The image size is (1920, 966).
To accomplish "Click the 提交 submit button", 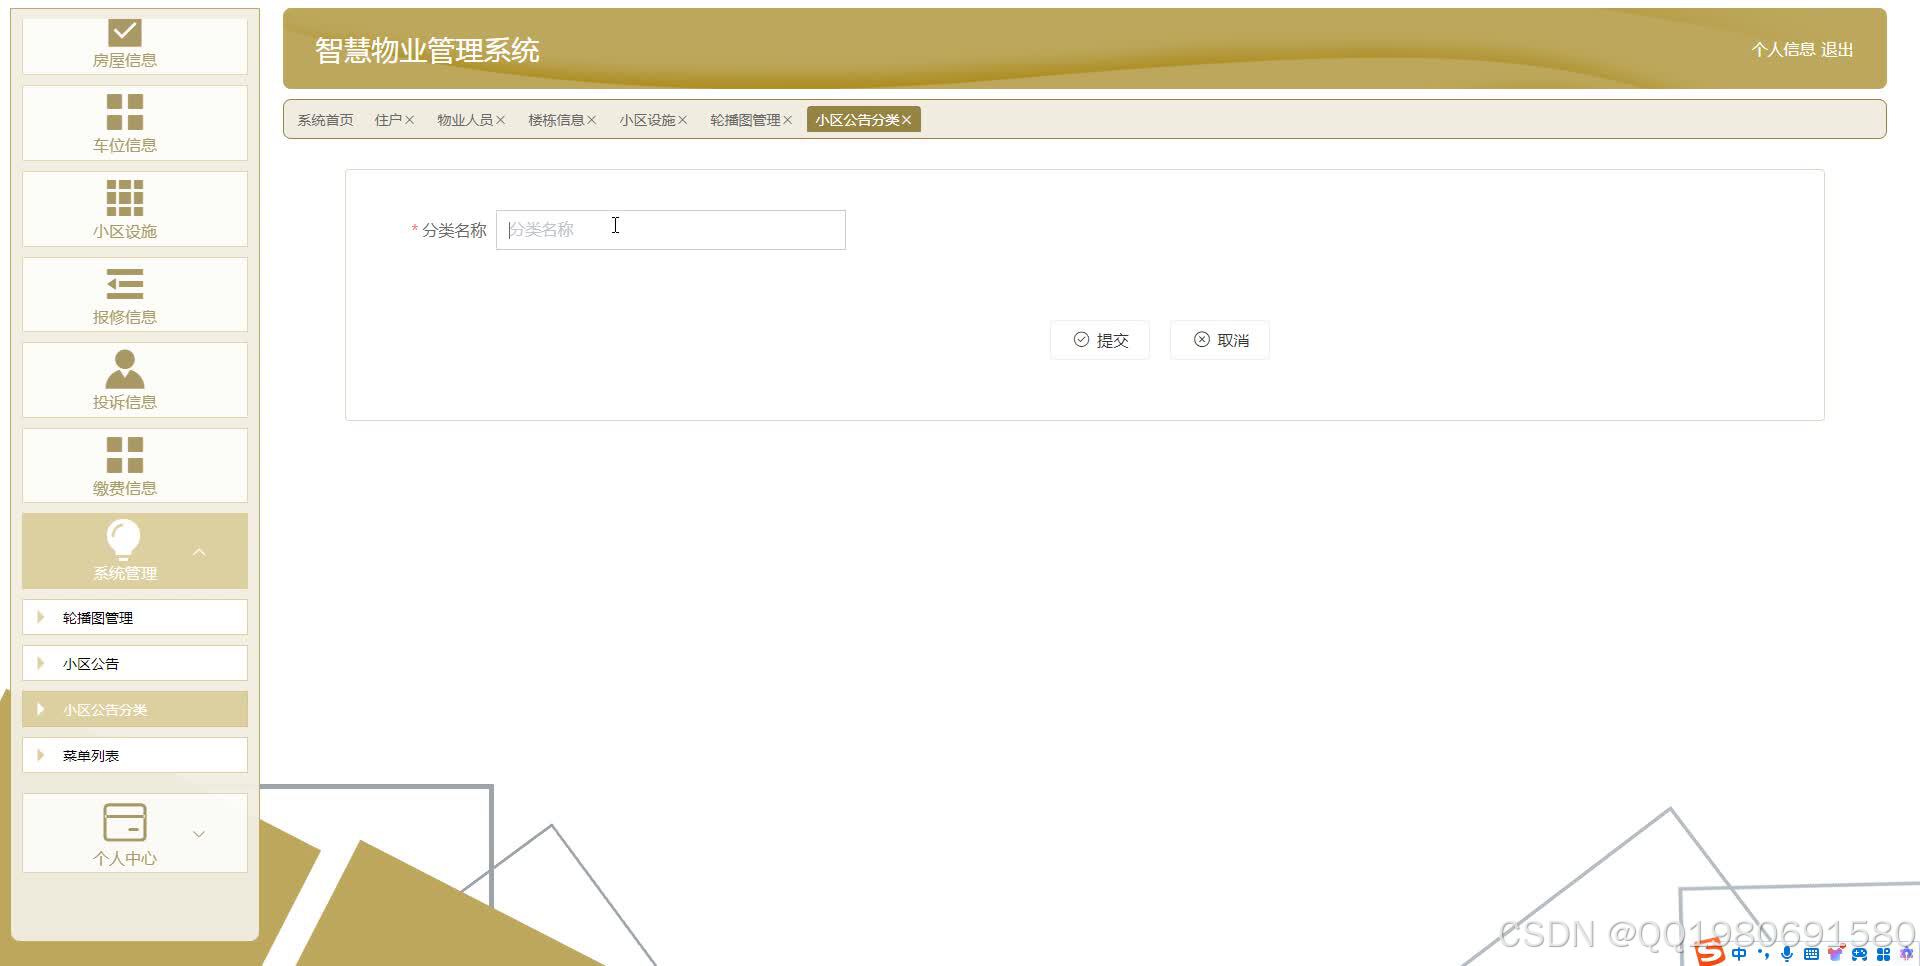I will 1099,340.
